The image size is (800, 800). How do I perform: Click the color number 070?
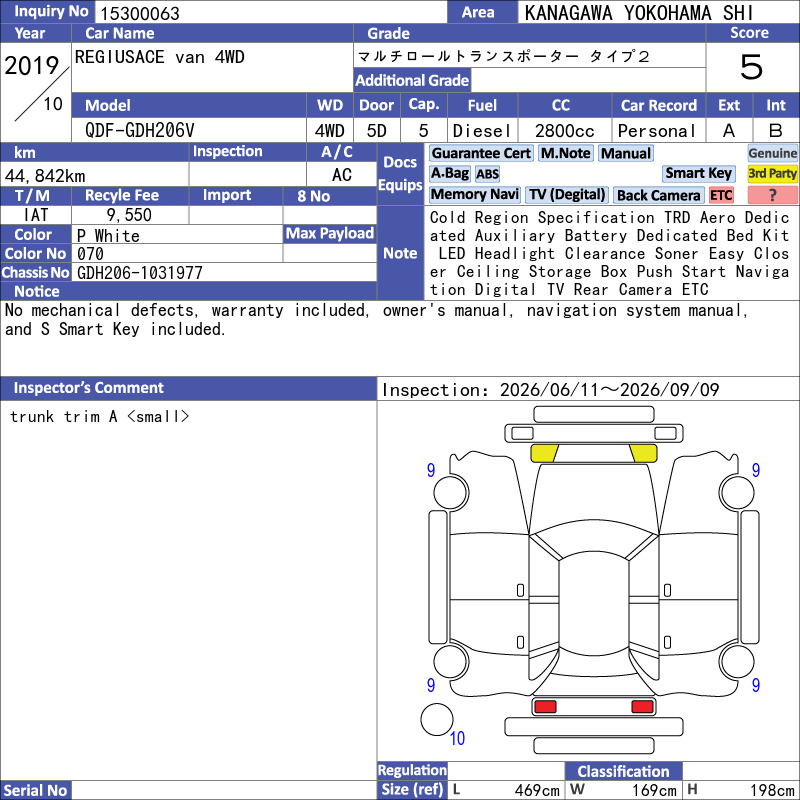90,254
